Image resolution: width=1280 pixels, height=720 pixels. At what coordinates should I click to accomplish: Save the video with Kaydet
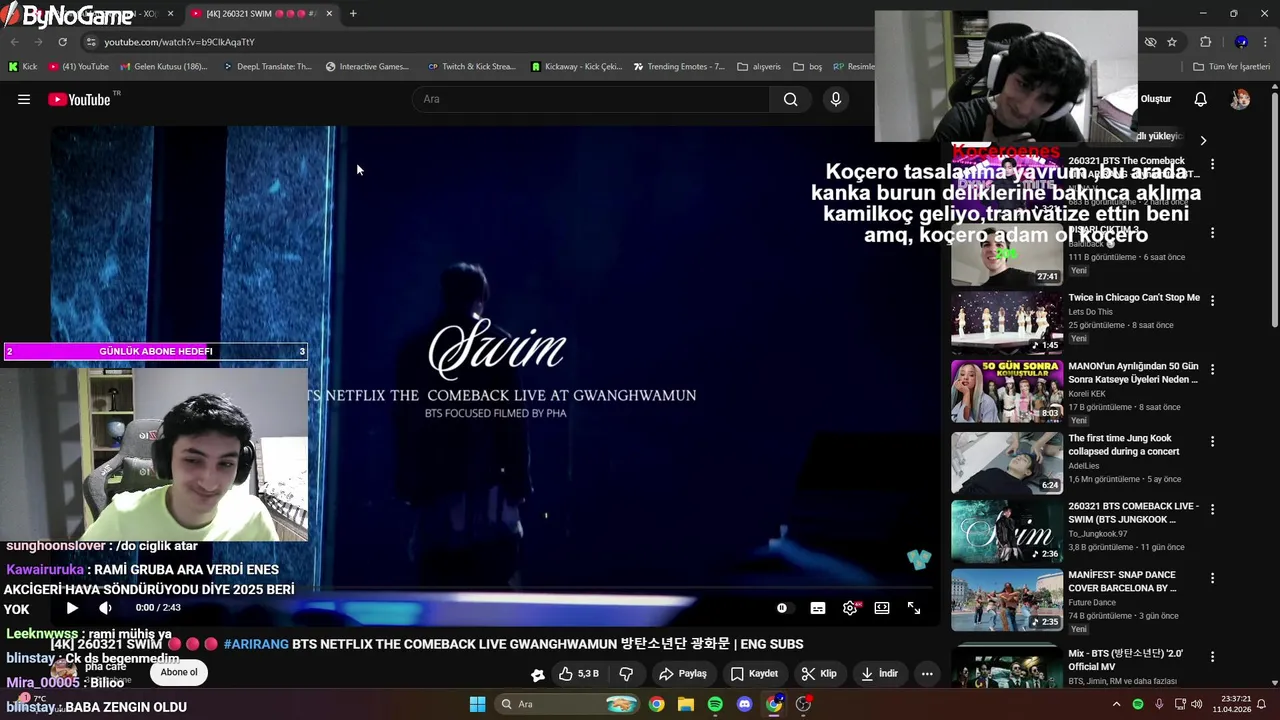tap(754, 674)
